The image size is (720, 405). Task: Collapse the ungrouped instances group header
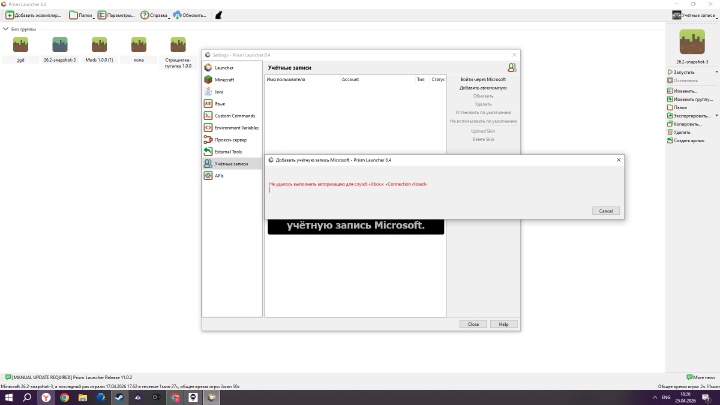pyautogui.click(x=5, y=29)
